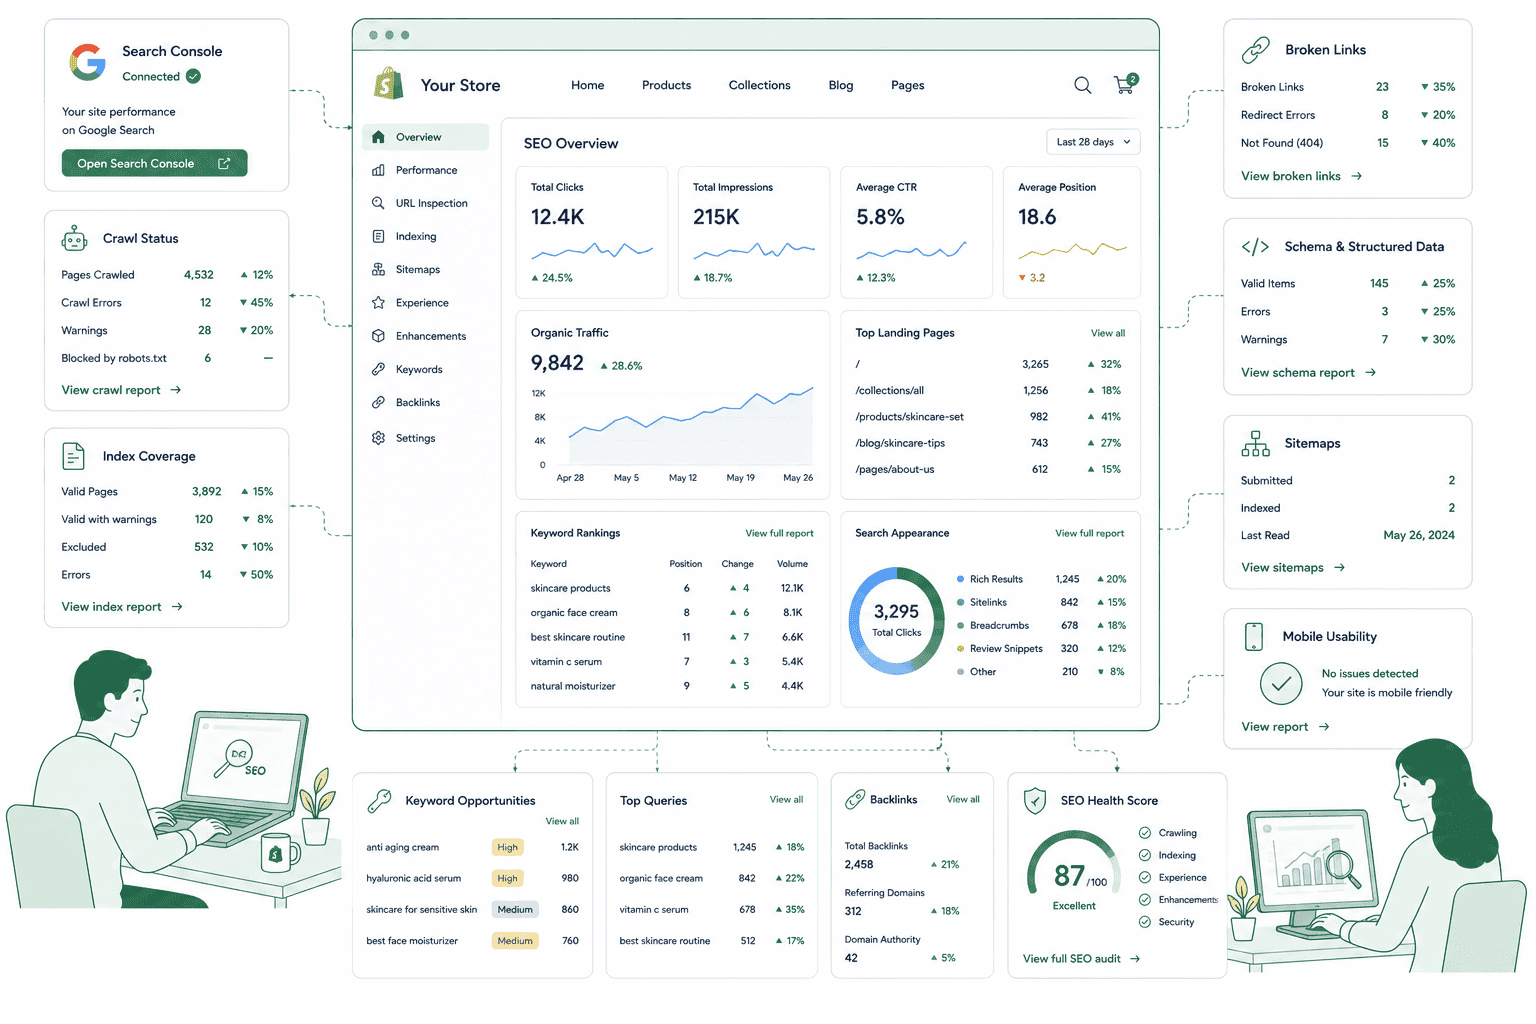This screenshot has height=1024, width=1536.
Task: Click the Connected checkmark badge
Action: pos(193,76)
